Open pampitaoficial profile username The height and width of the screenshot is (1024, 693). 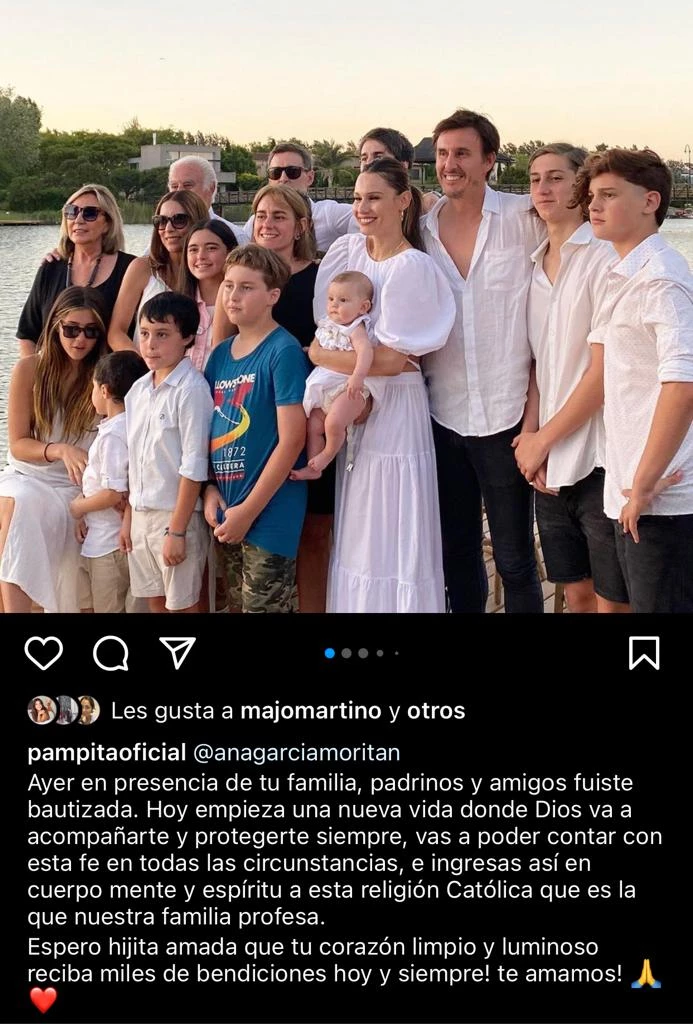click(x=107, y=752)
